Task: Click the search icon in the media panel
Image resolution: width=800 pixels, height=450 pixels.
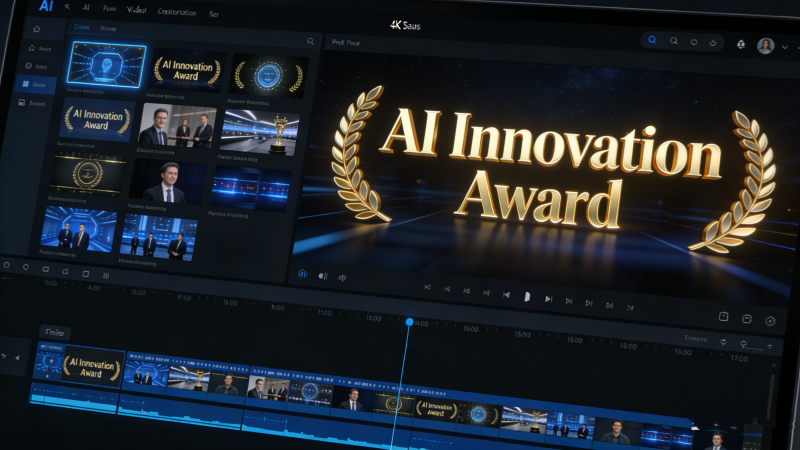Action: [x=311, y=42]
